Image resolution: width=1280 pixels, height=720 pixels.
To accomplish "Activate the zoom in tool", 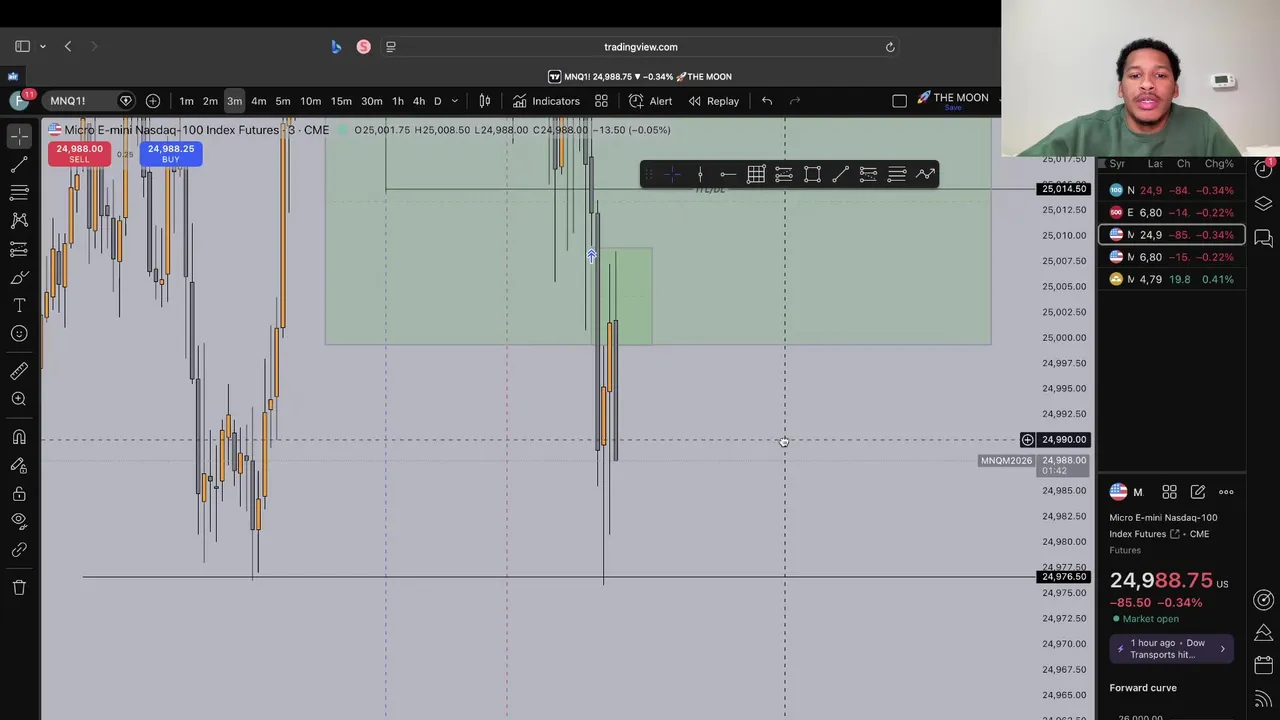I will pyautogui.click(x=19, y=399).
